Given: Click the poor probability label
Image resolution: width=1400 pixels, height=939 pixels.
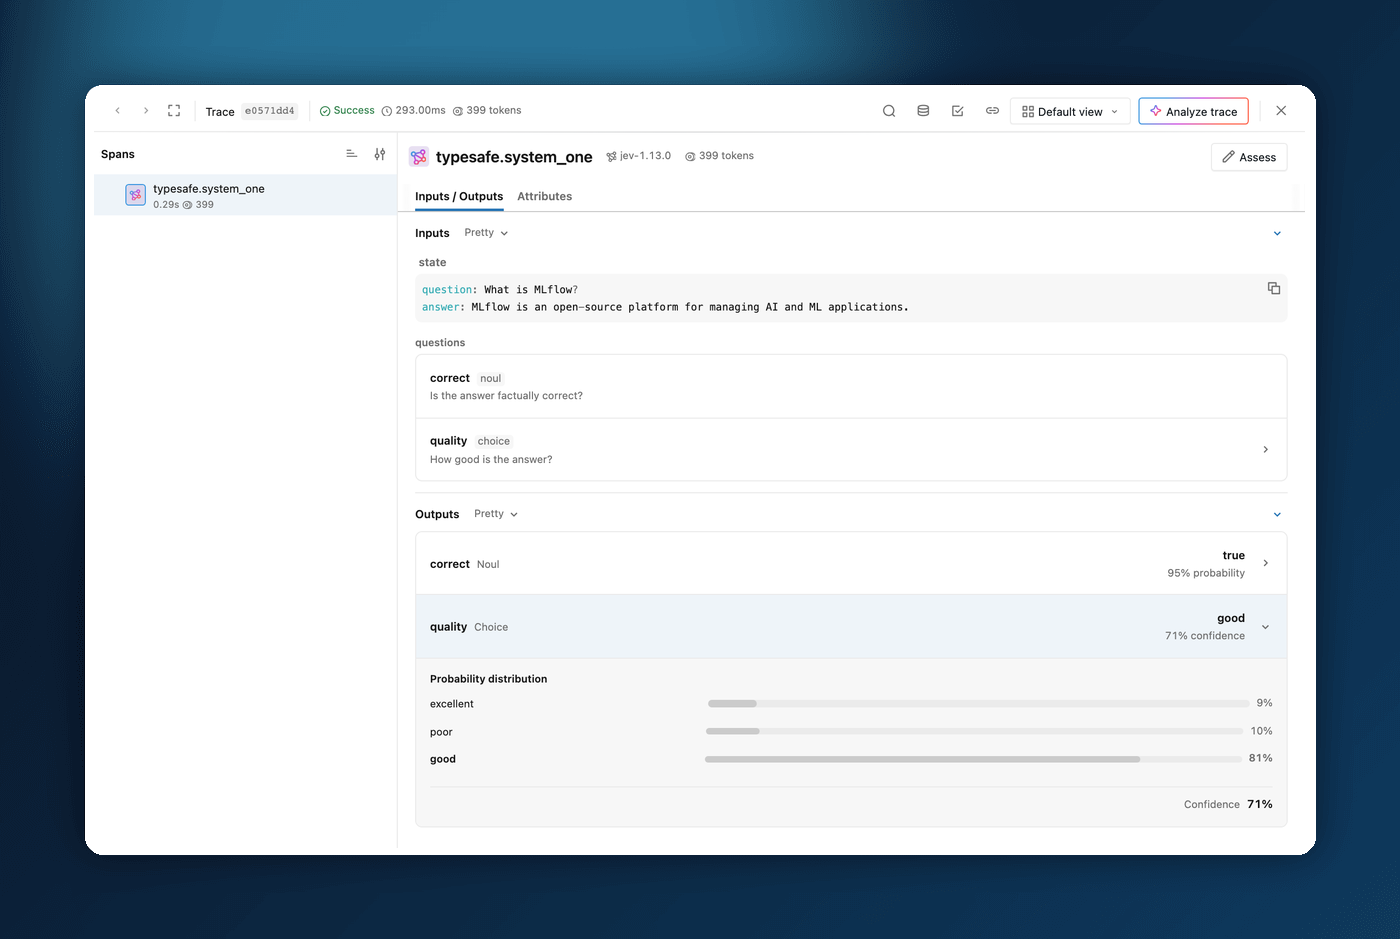Looking at the screenshot, I should (x=441, y=732).
